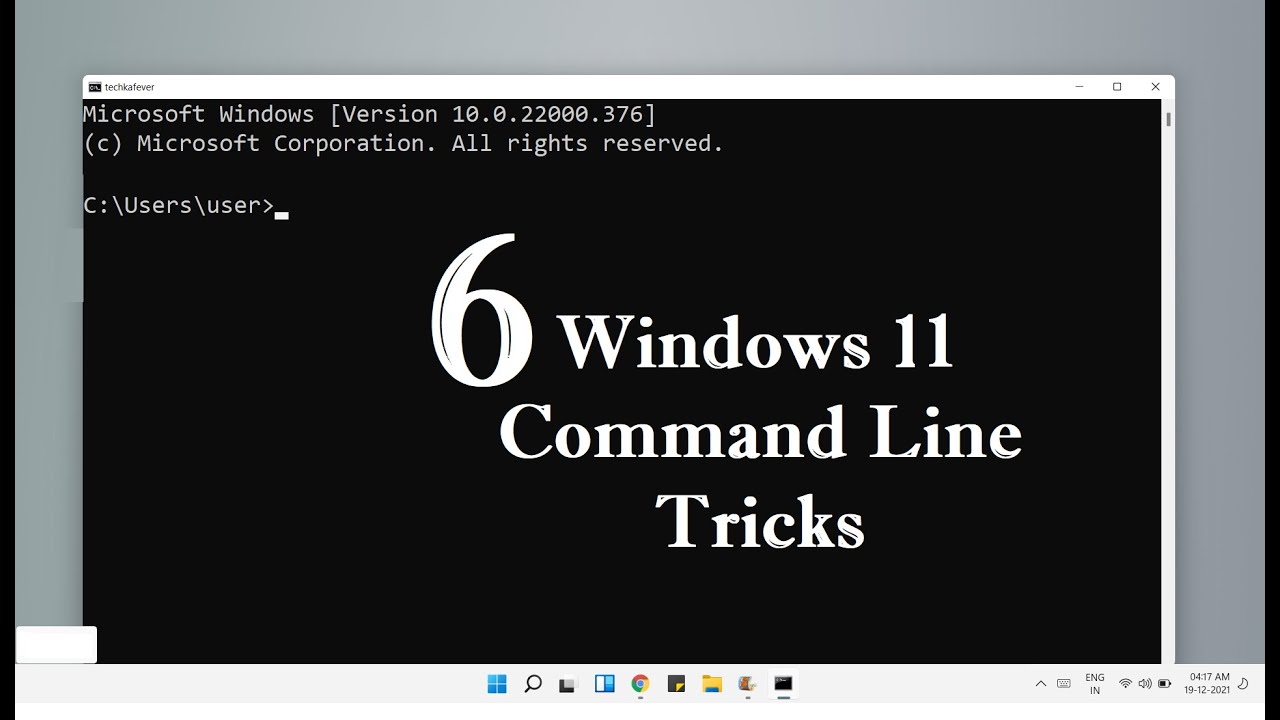Select the Command Prompt taskbar icon

coord(783,684)
